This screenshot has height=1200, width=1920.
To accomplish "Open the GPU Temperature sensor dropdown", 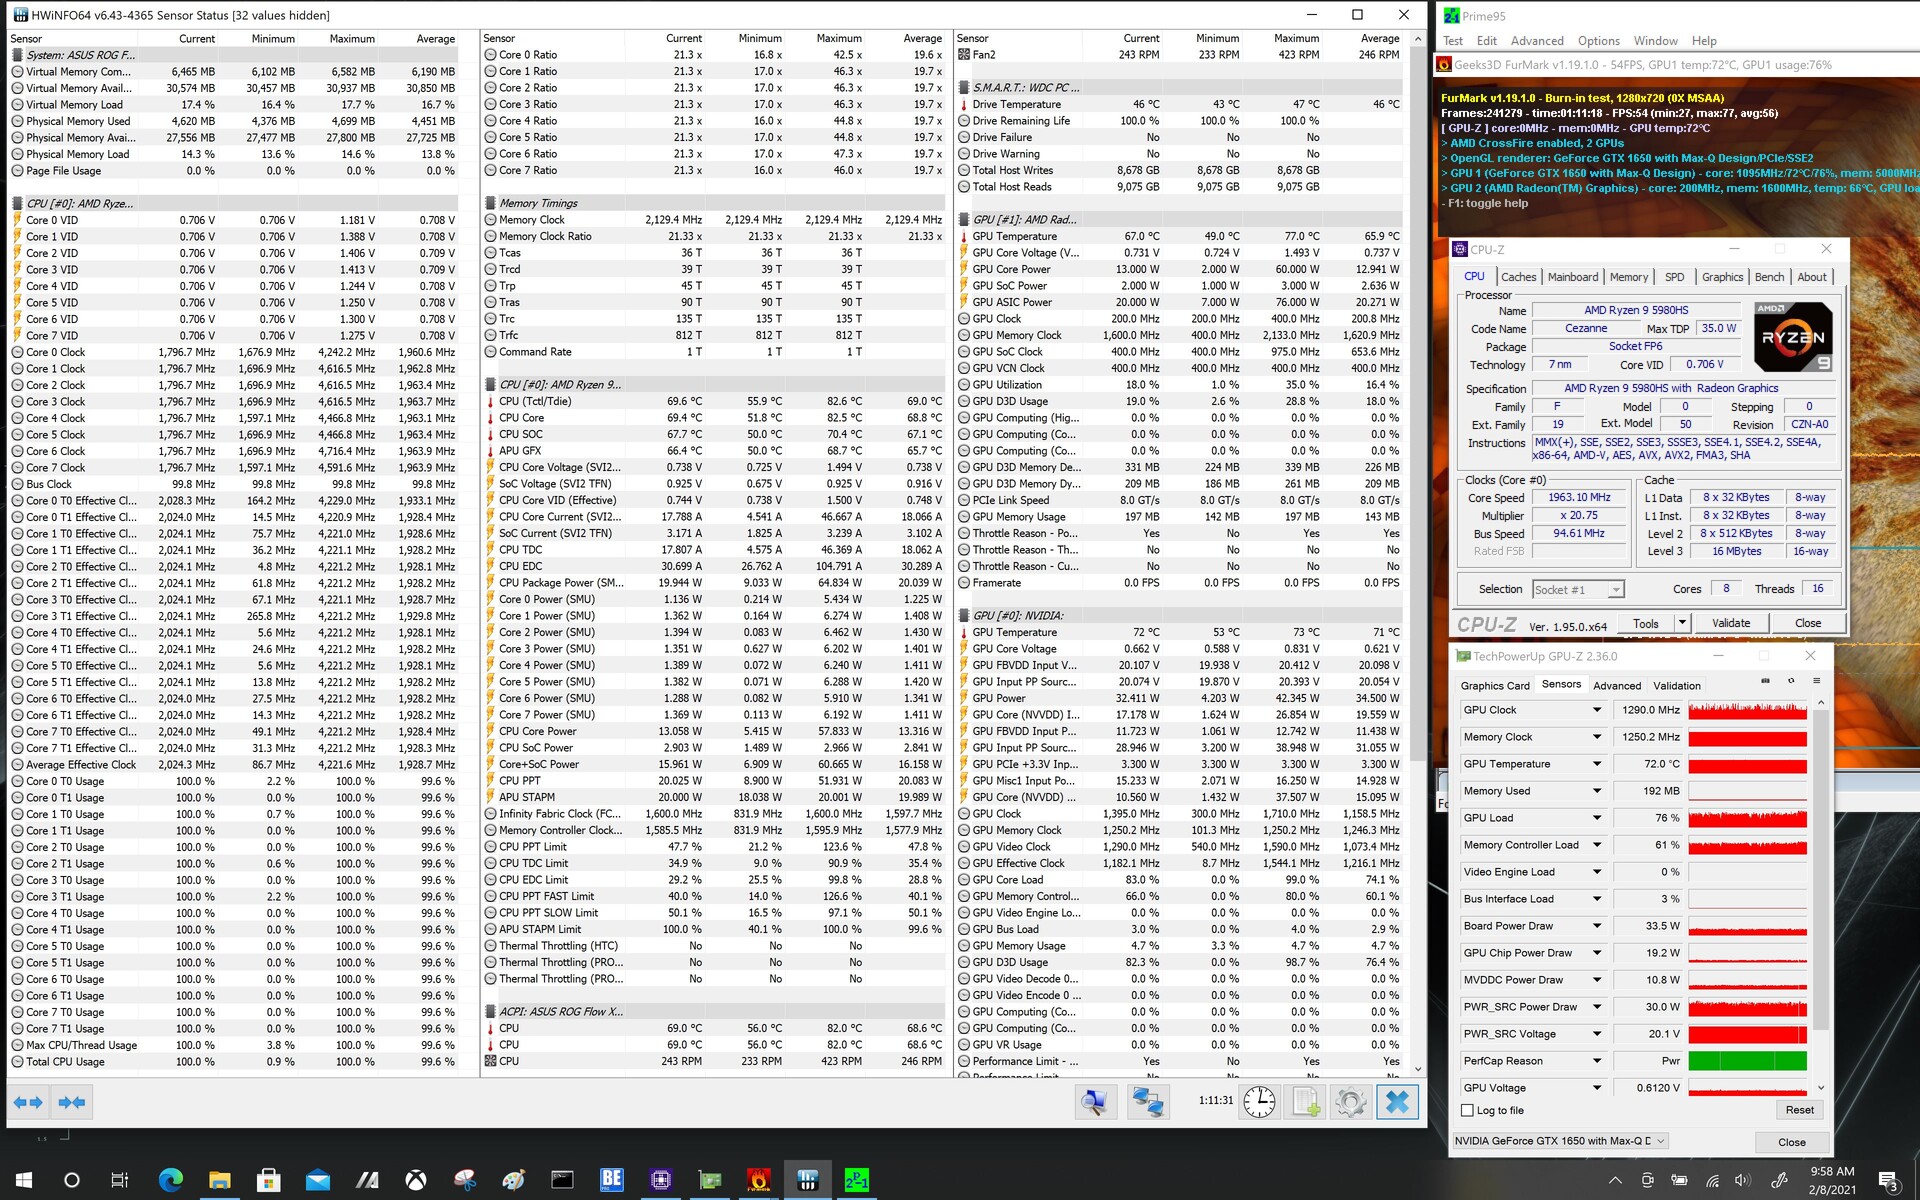I will point(1597,764).
